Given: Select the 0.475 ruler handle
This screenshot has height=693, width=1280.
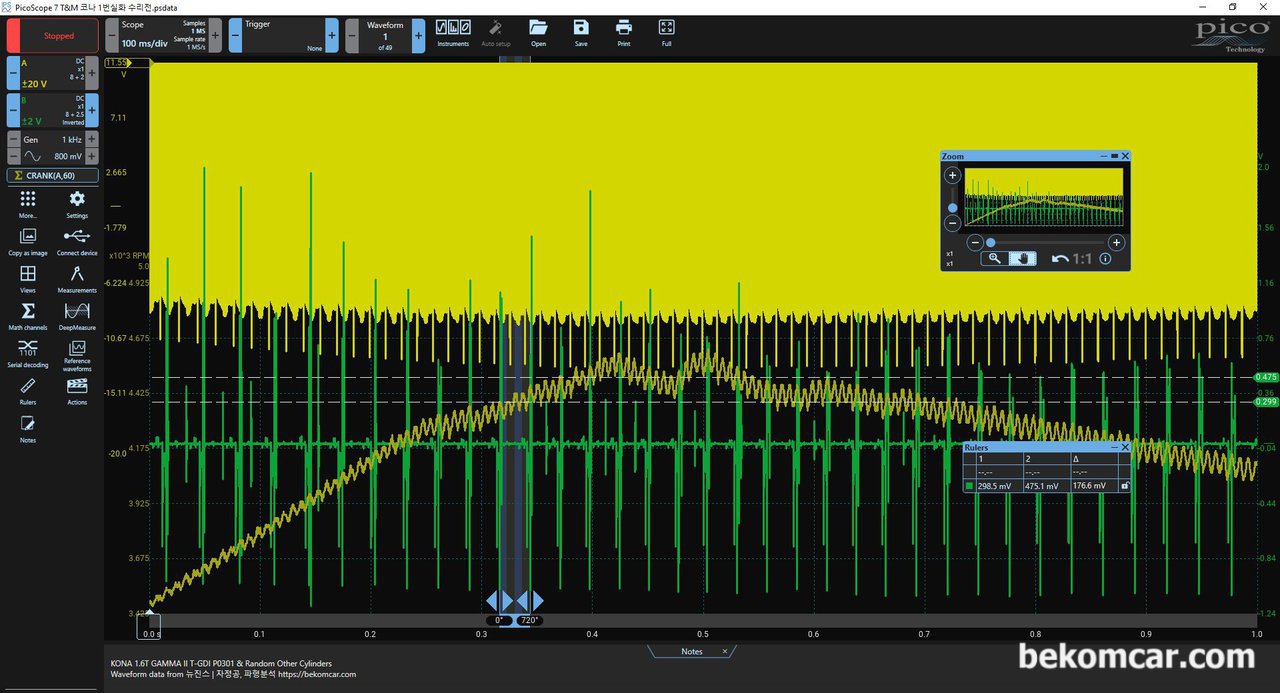Looking at the screenshot, I should pos(1267,377).
